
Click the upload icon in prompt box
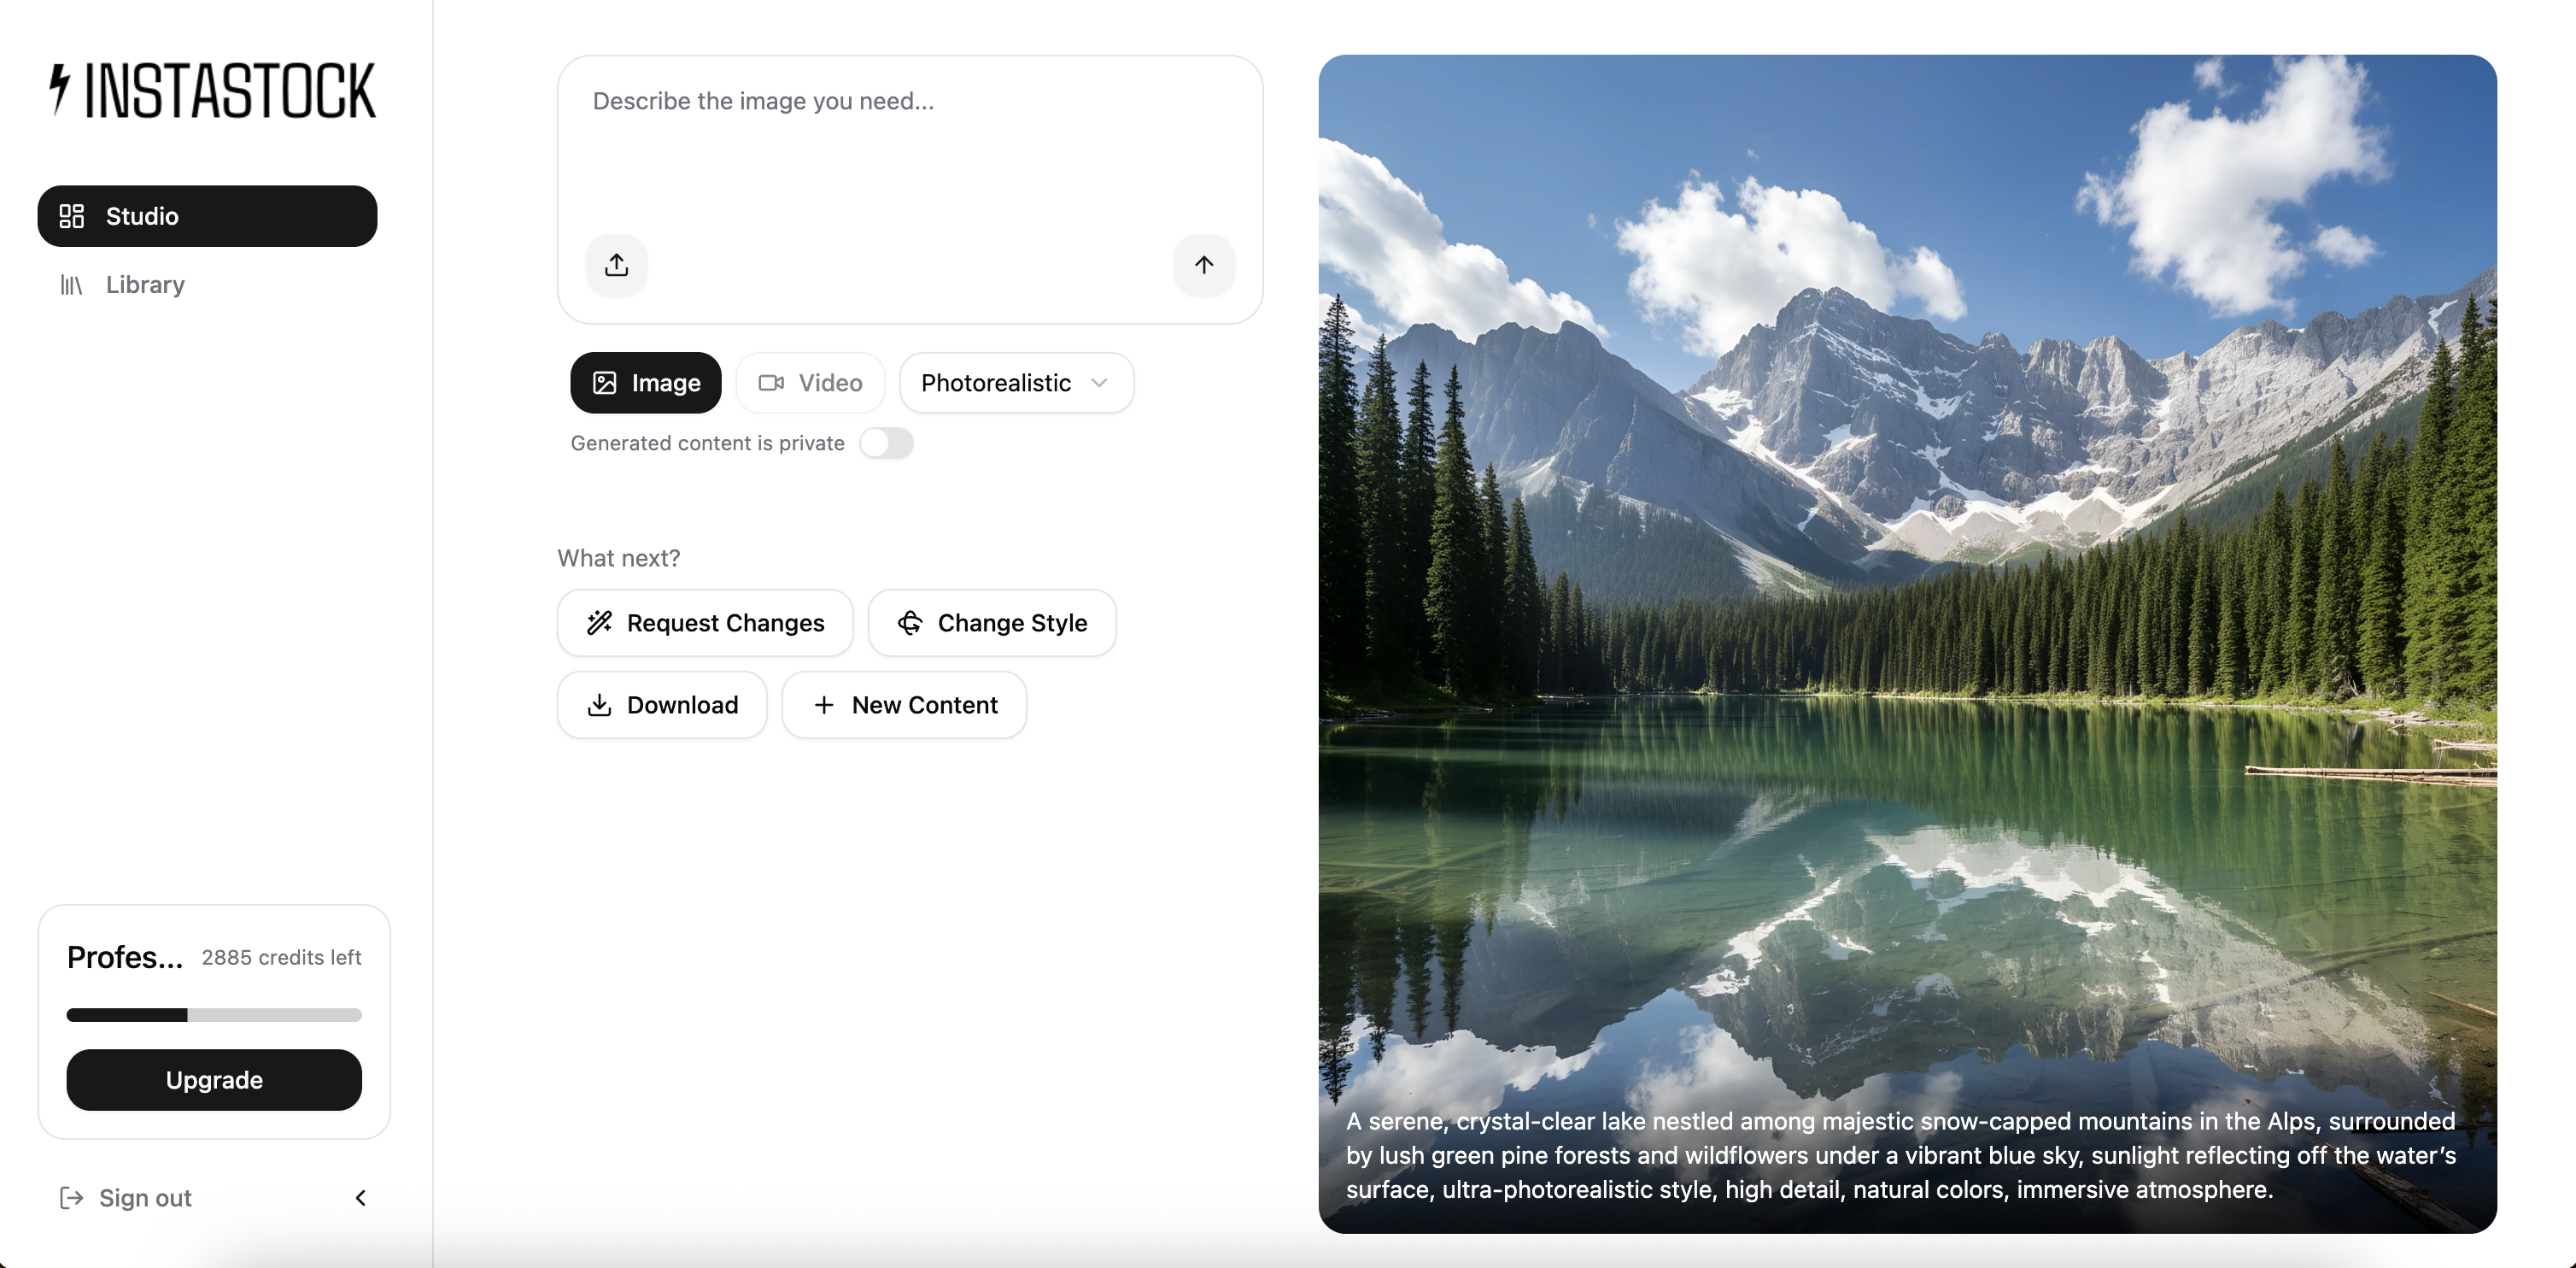616,265
